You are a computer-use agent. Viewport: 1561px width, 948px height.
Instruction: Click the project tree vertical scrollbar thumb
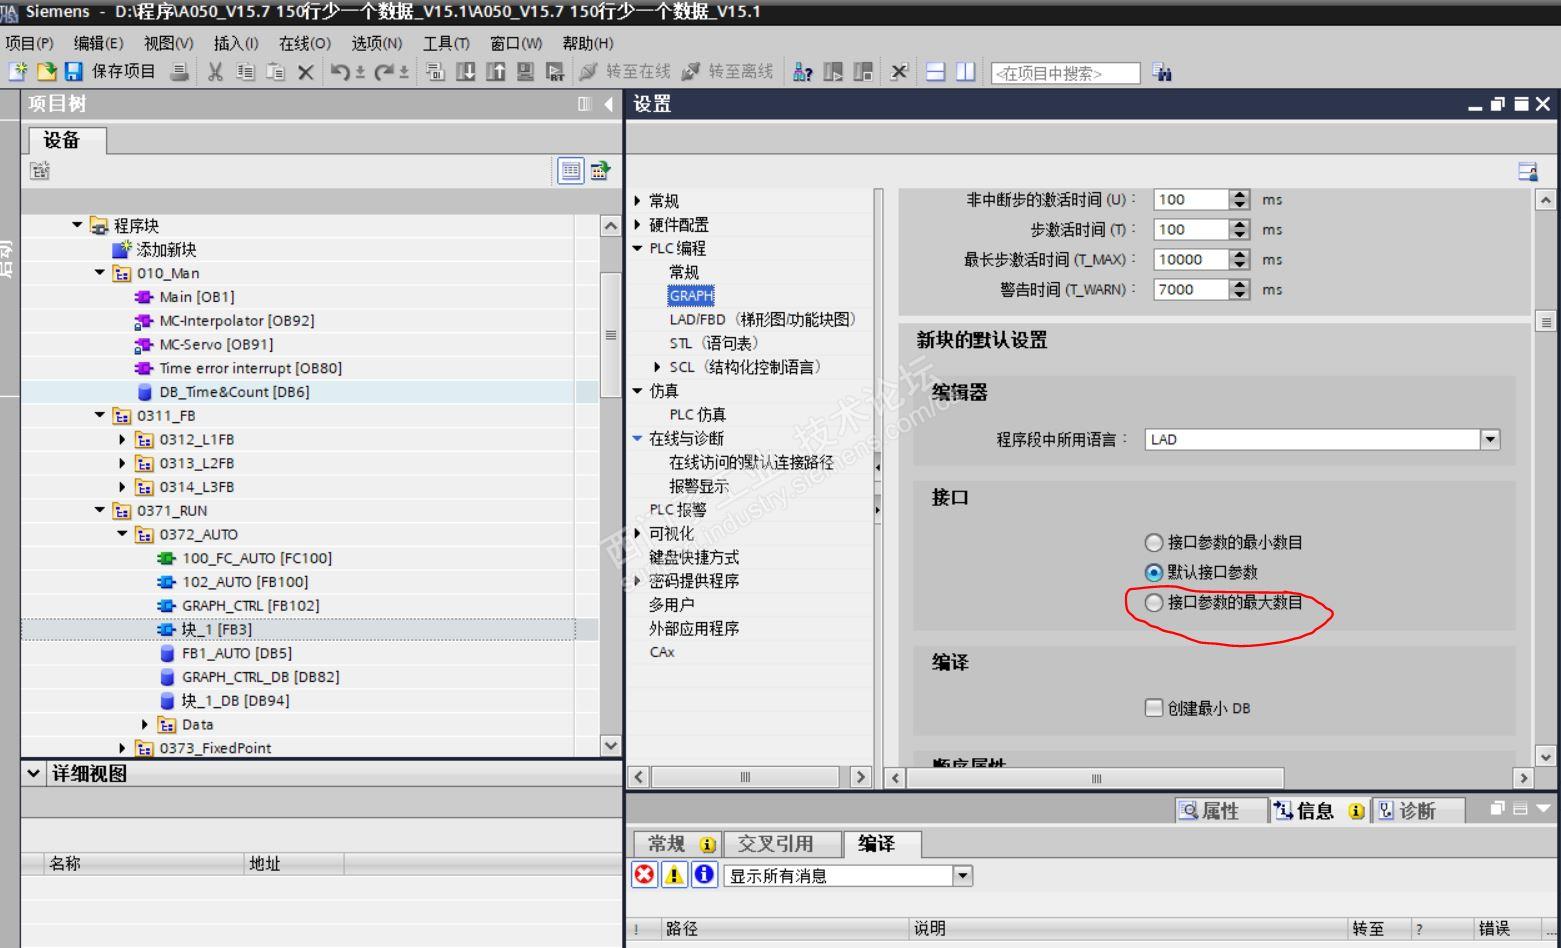(610, 335)
